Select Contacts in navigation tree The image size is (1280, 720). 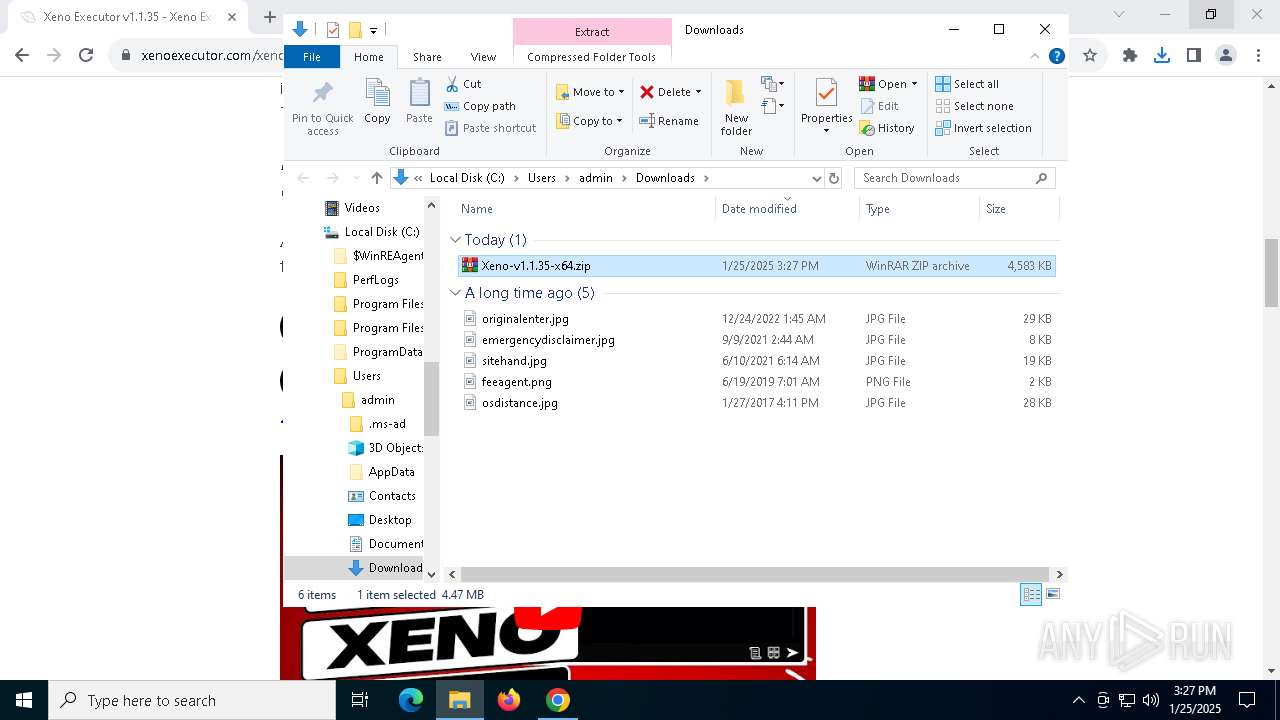point(391,496)
